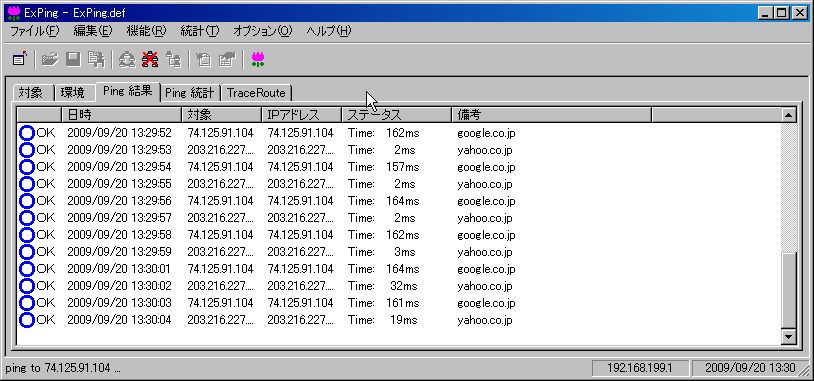Select the 2009/09/20 13:30:03 date cell
The height and width of the screenshot is (381, 814).
[119, 303]
